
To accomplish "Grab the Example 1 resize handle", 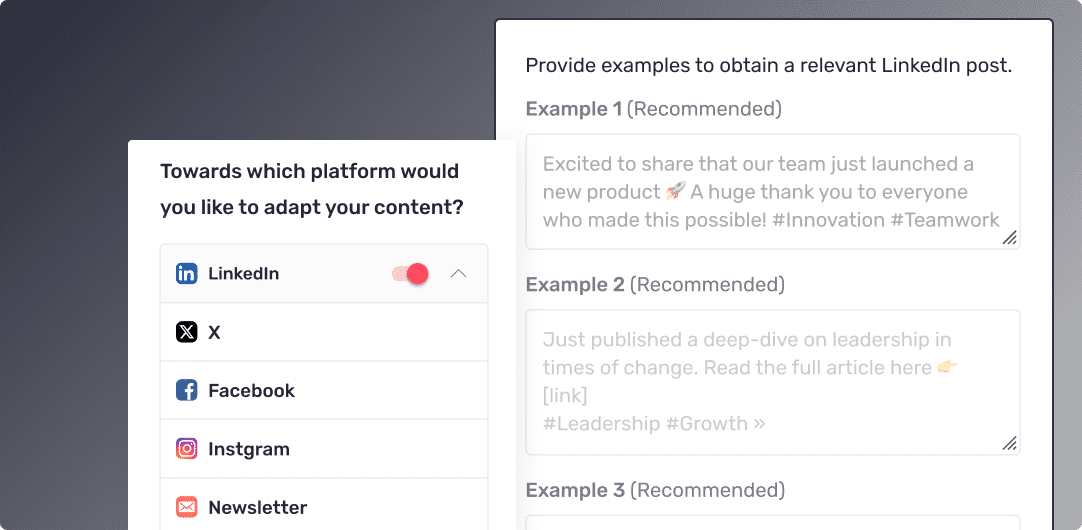I will [x=1009, y=238].
